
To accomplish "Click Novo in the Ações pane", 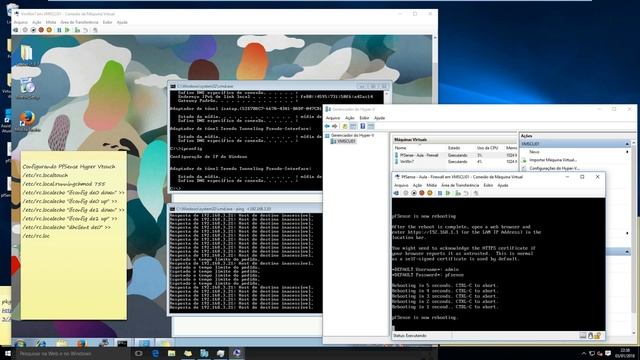I will (534, 152).
